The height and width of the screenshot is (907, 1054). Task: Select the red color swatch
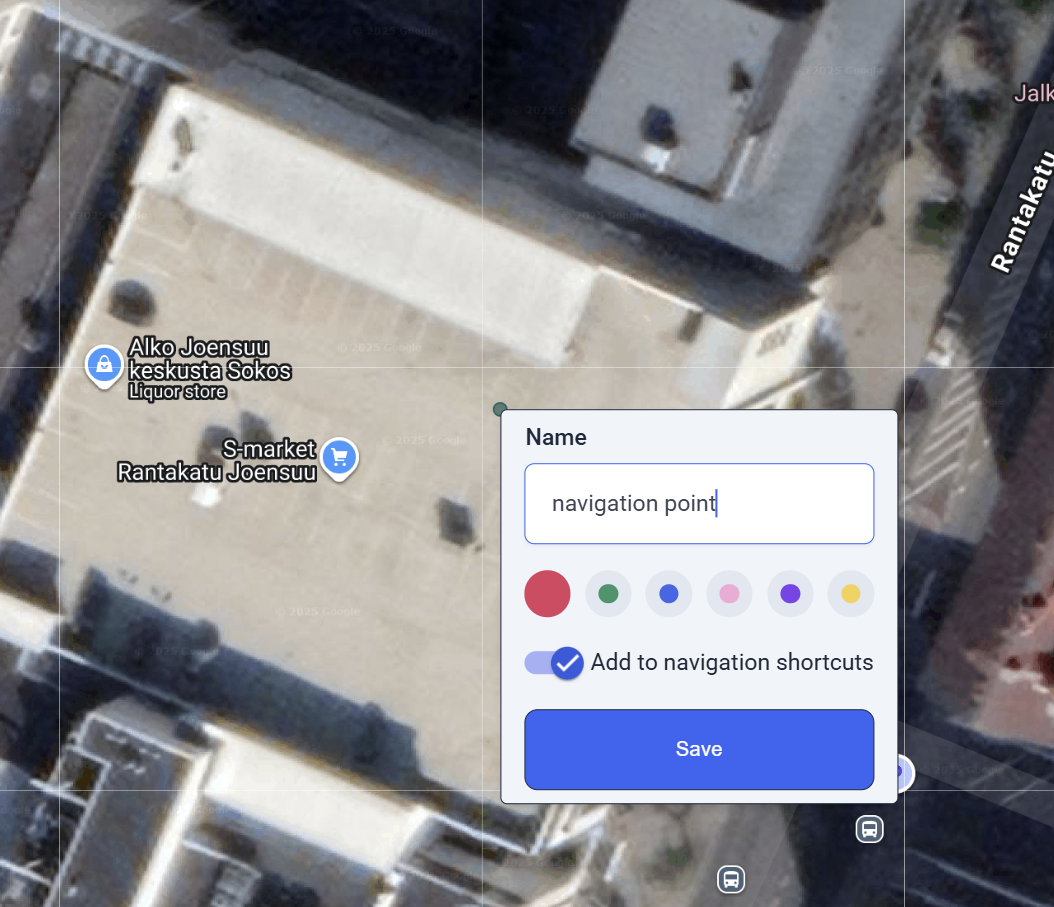(546, 593)
